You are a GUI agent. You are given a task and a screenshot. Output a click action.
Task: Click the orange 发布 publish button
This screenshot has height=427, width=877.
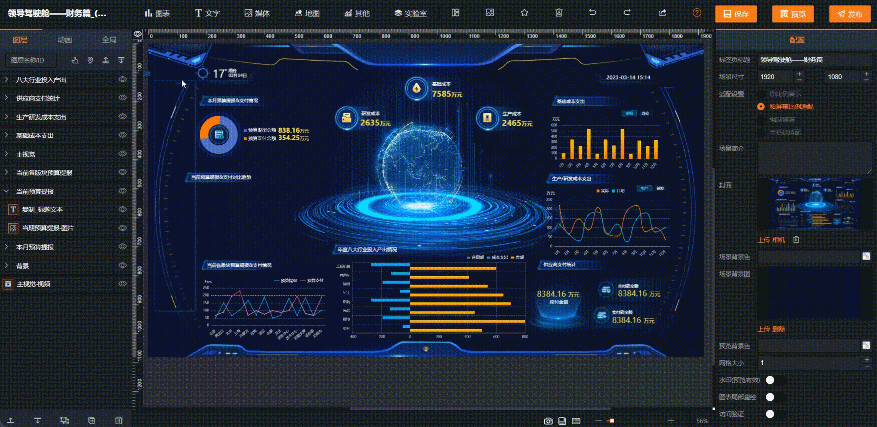[848, 14]
